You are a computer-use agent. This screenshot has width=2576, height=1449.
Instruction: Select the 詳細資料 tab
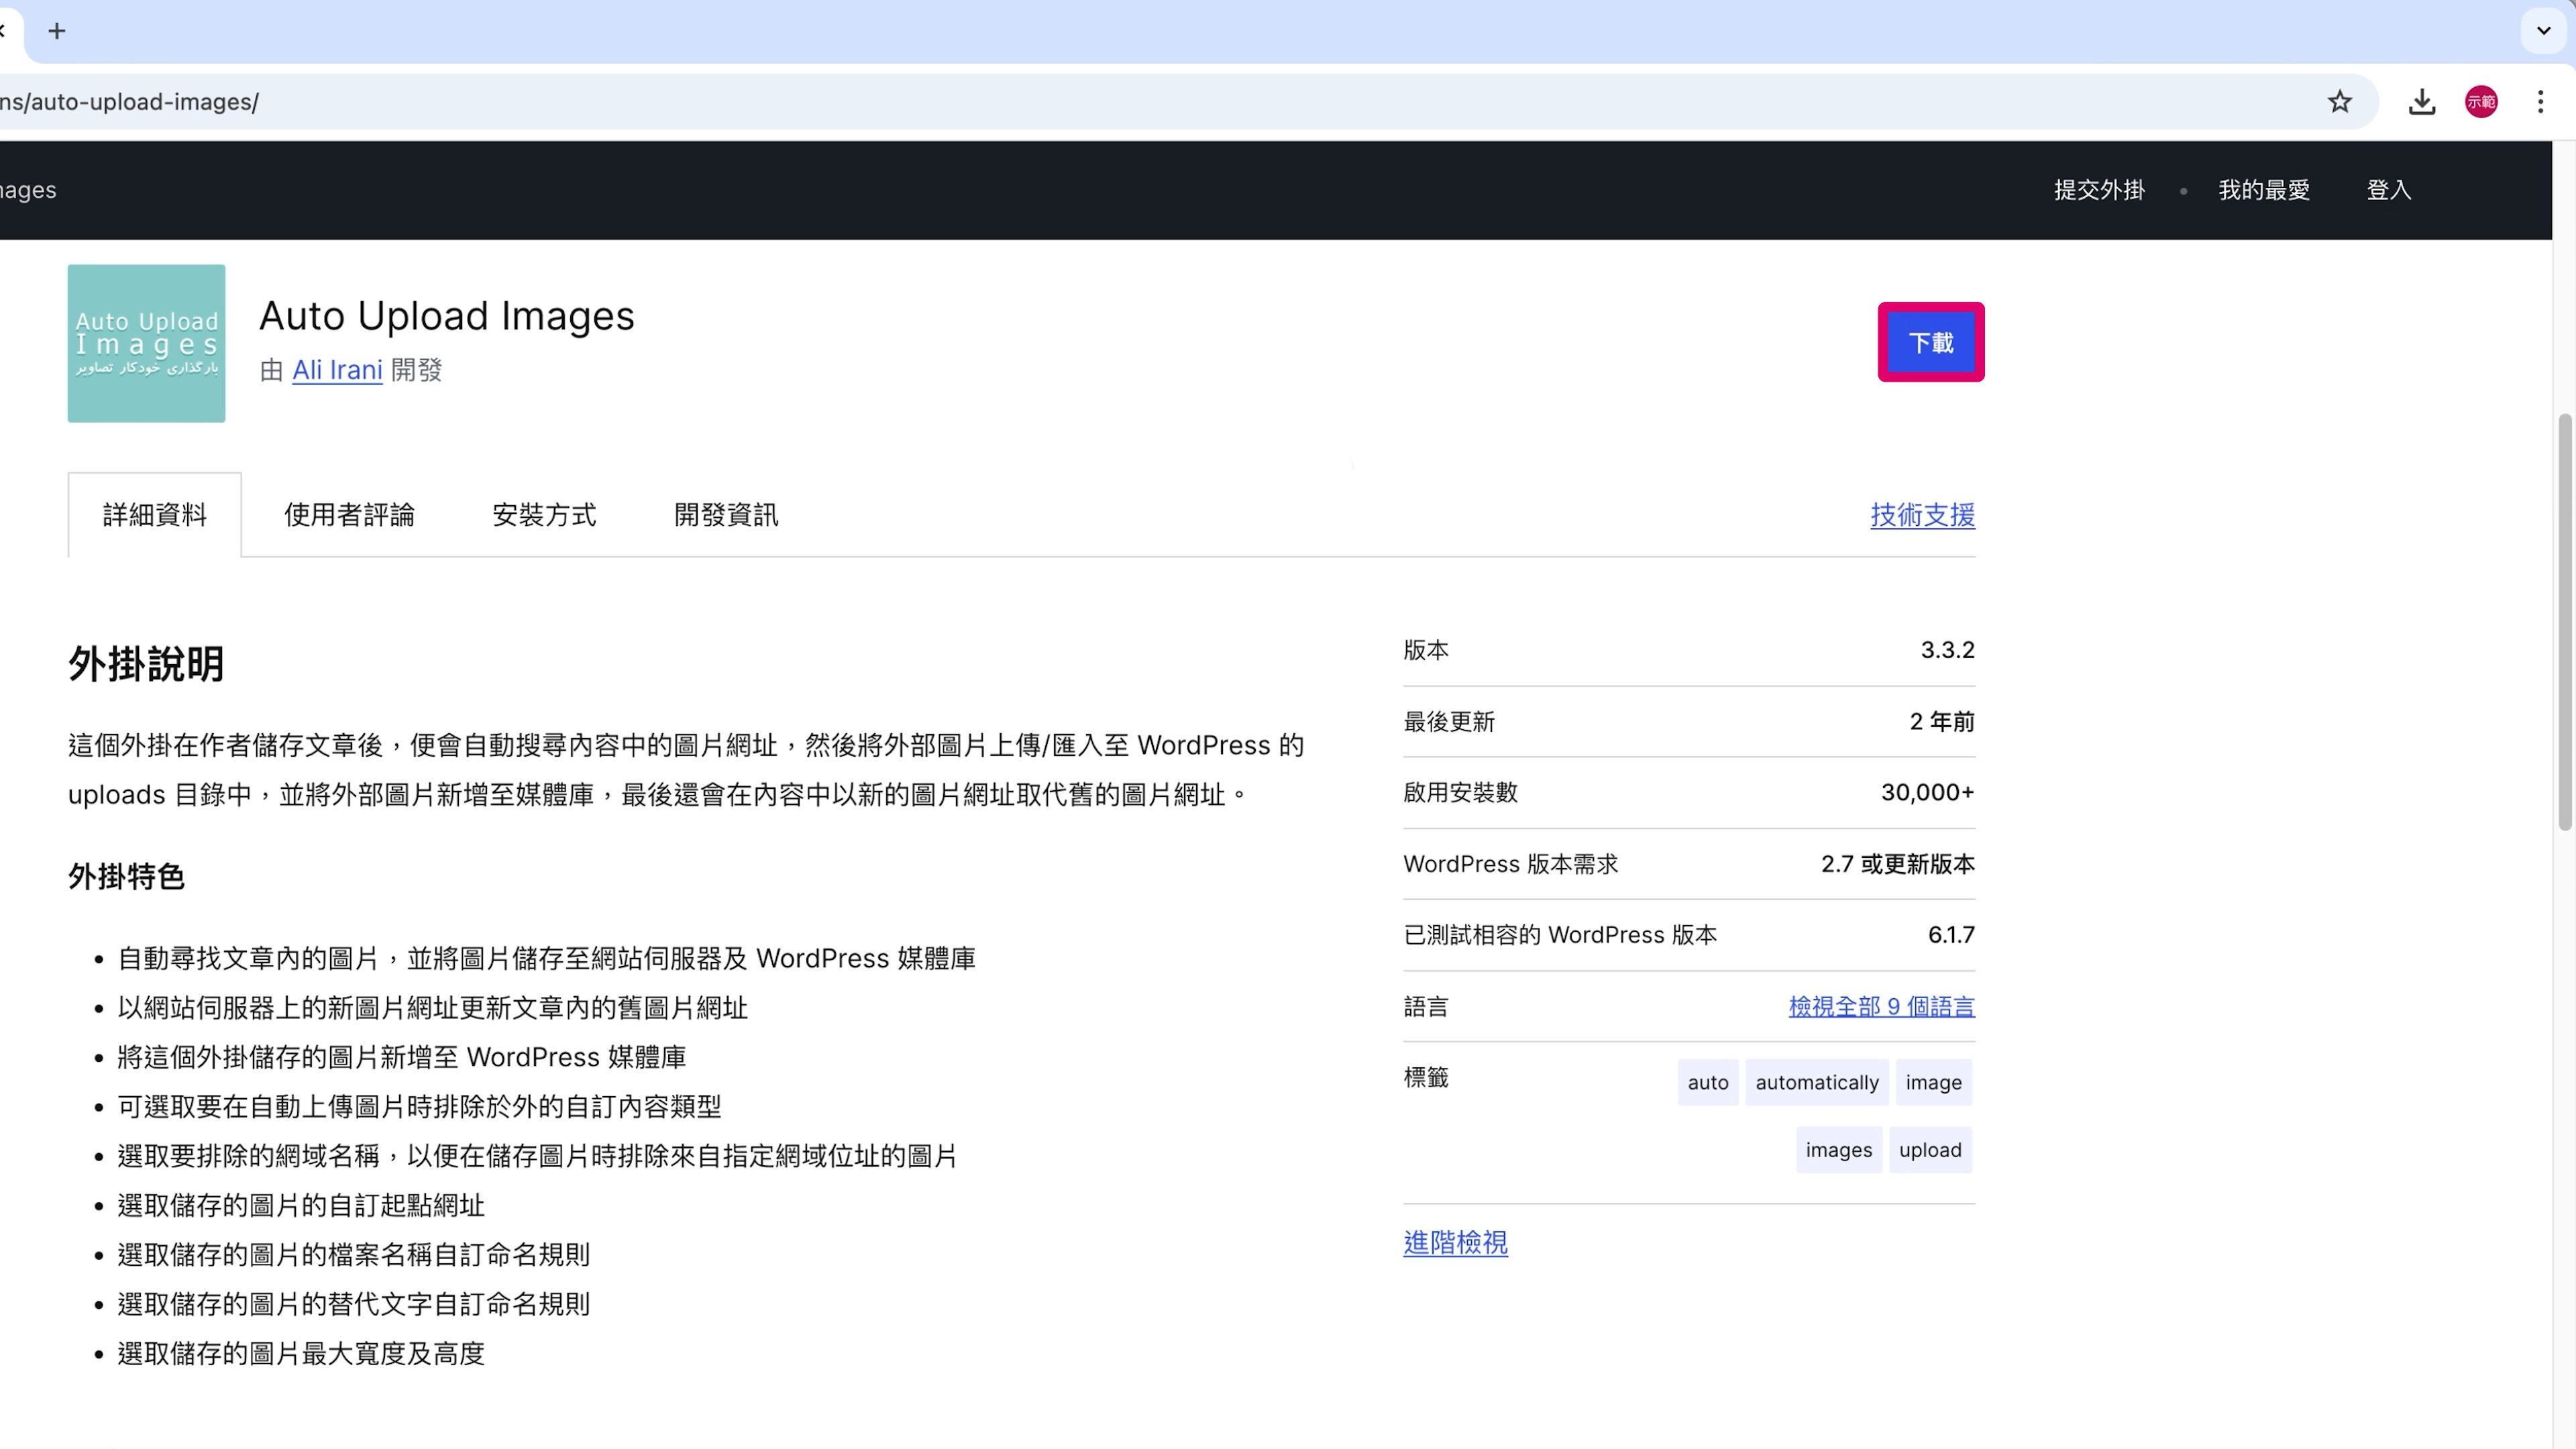point(155,515)
